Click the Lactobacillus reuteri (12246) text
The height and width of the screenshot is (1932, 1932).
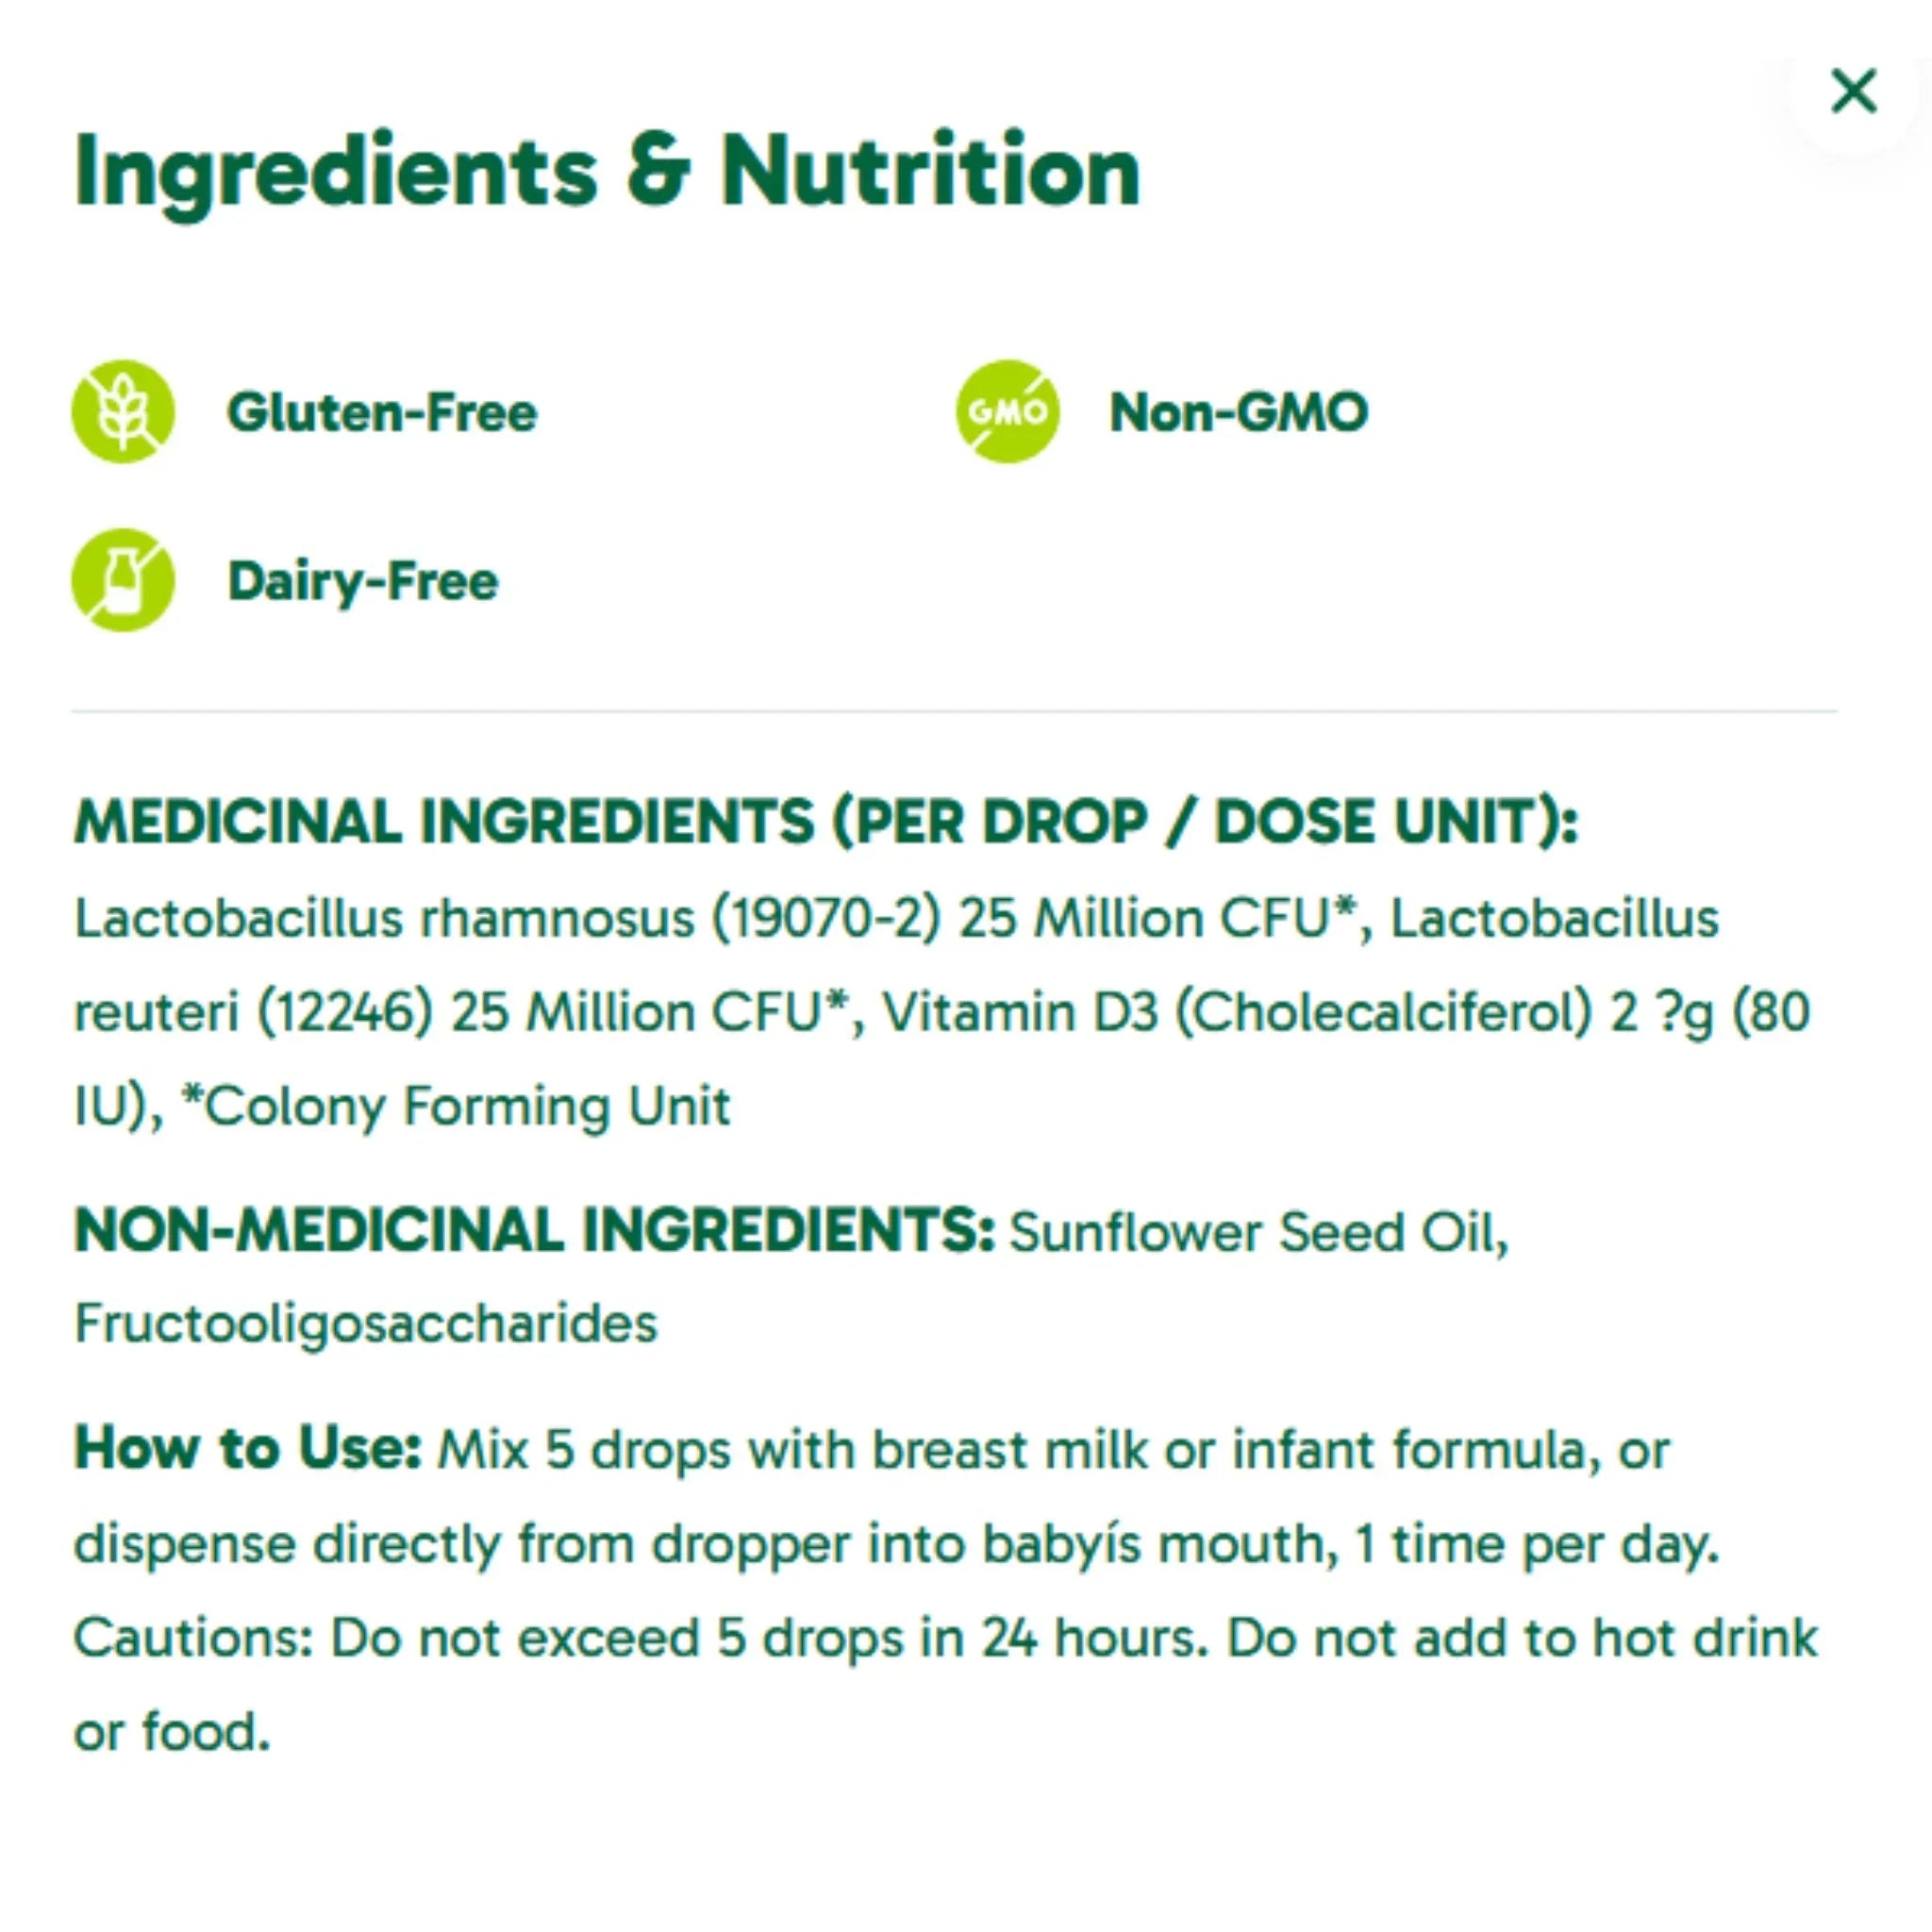point(254,1012)
